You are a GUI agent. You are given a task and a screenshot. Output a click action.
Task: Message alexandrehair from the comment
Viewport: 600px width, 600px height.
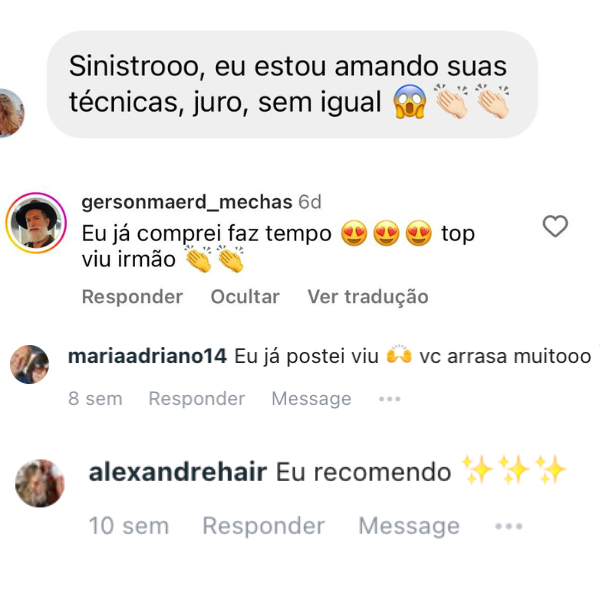click(x=409, y=527)
